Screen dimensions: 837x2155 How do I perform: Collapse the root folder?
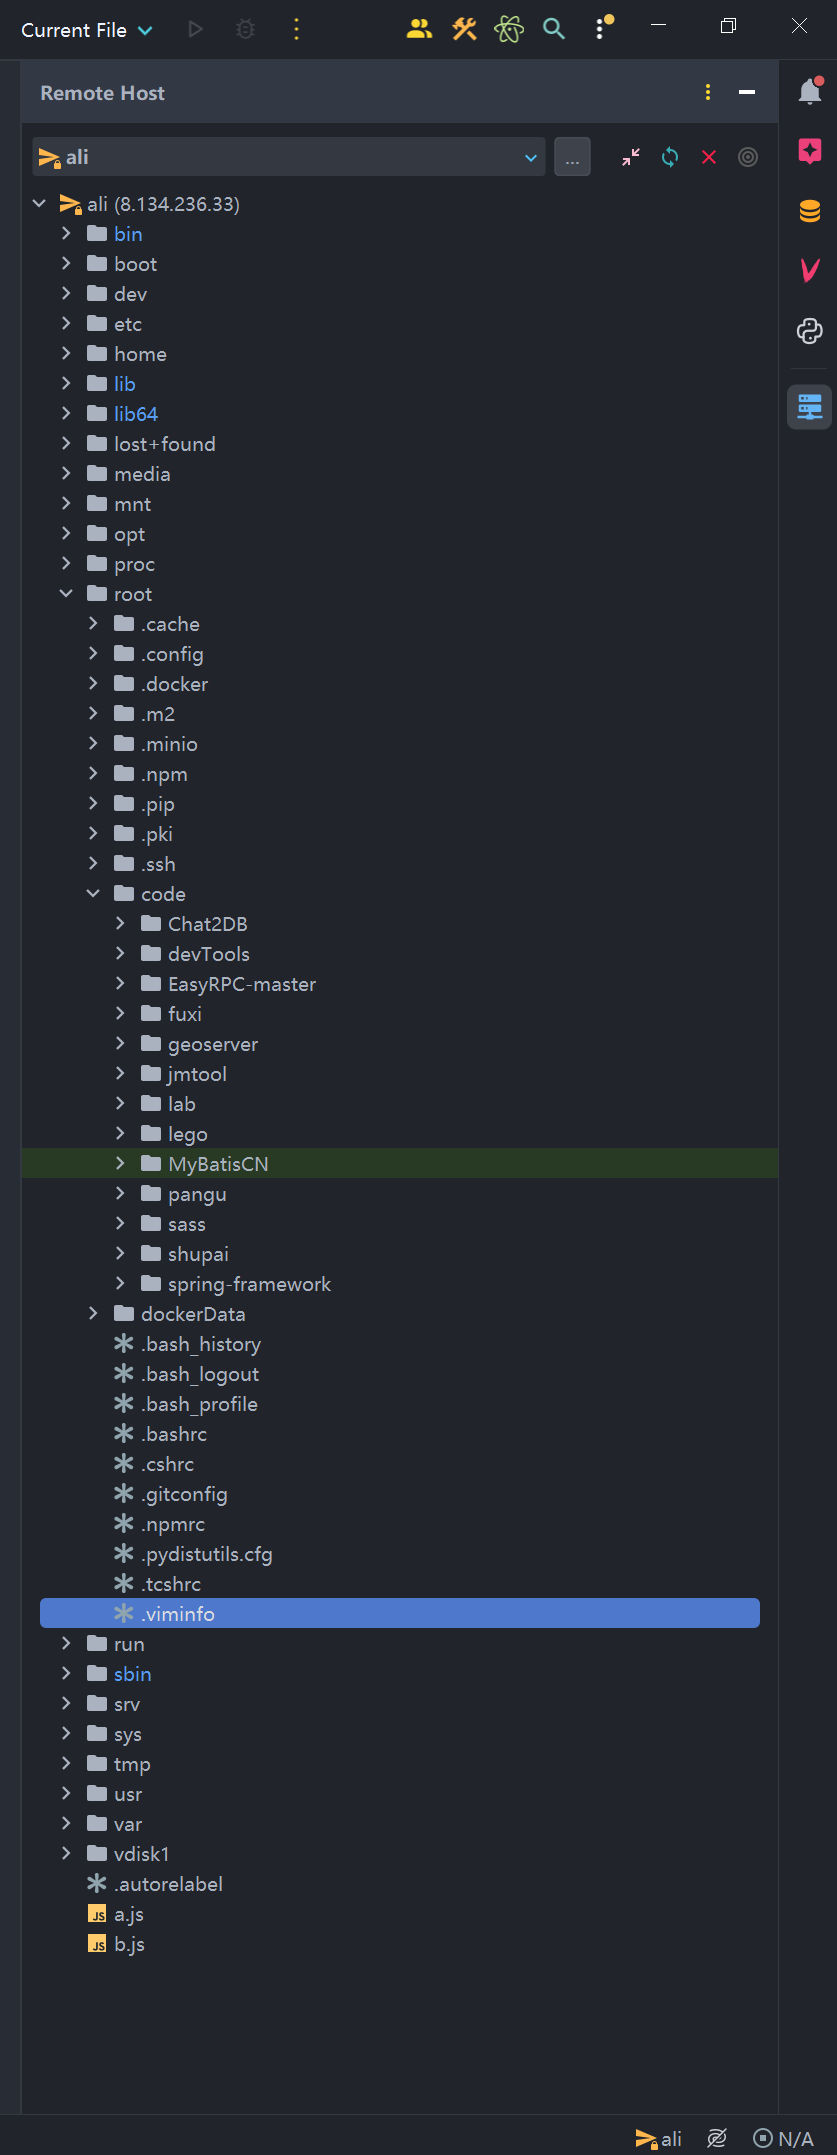pyautogui.click(x=66, y=594)
